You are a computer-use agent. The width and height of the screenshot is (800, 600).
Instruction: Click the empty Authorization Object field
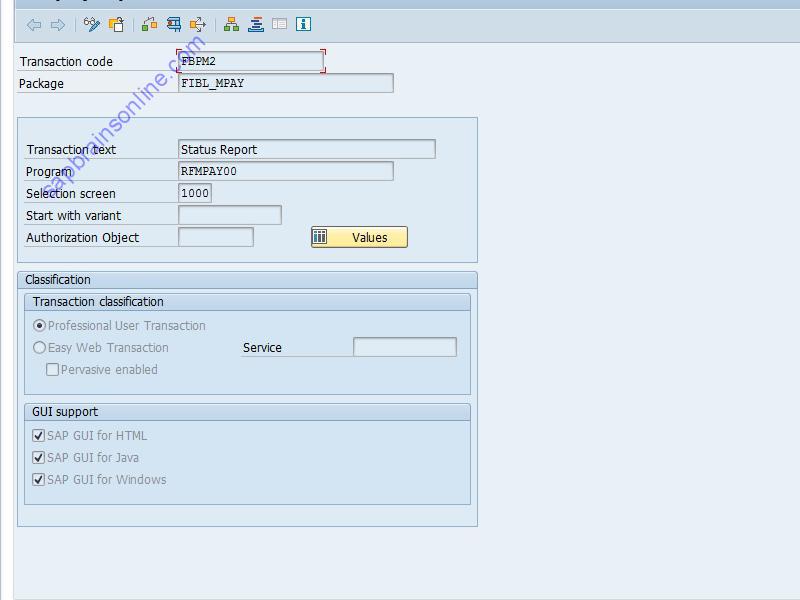coord(216,237)
